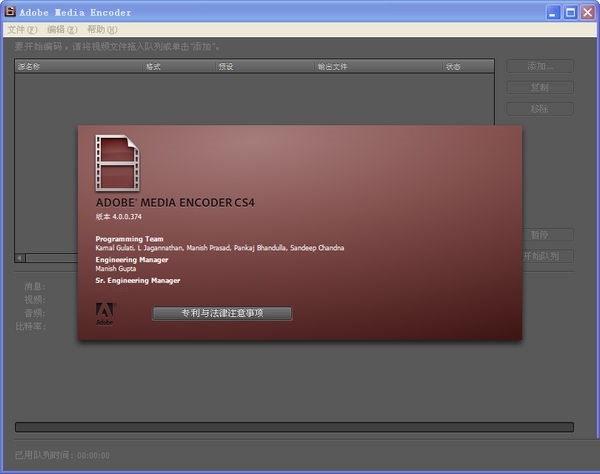600x474 pixels.
Task: Click the 预设 column header
Action: [266, 67]
